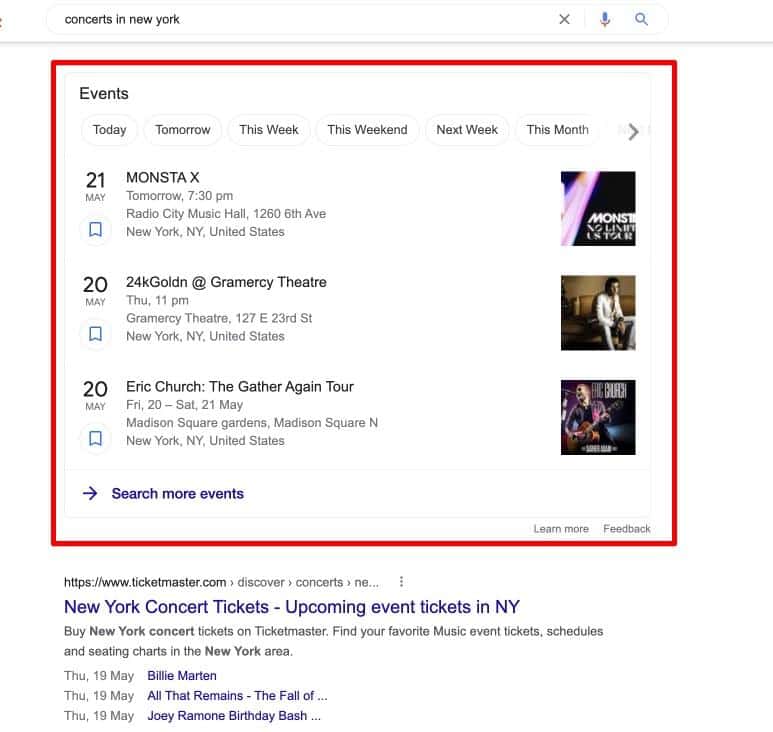Filter events by Tomorrow
The image size is (773, 732).
pyautogui.click(x=183, y=130)
